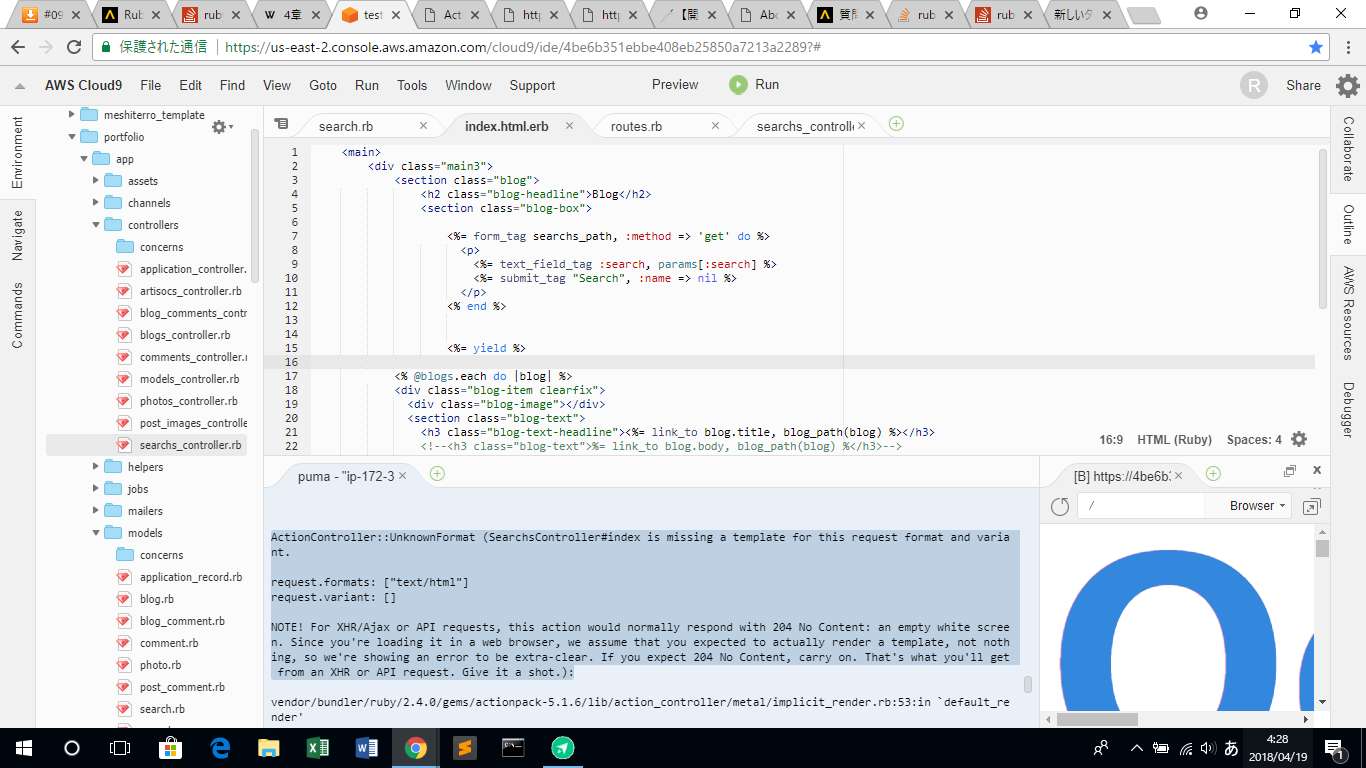Screen dimensions: 1366x768
Task: Open the File menu
Action: click(x=151, y=85)
